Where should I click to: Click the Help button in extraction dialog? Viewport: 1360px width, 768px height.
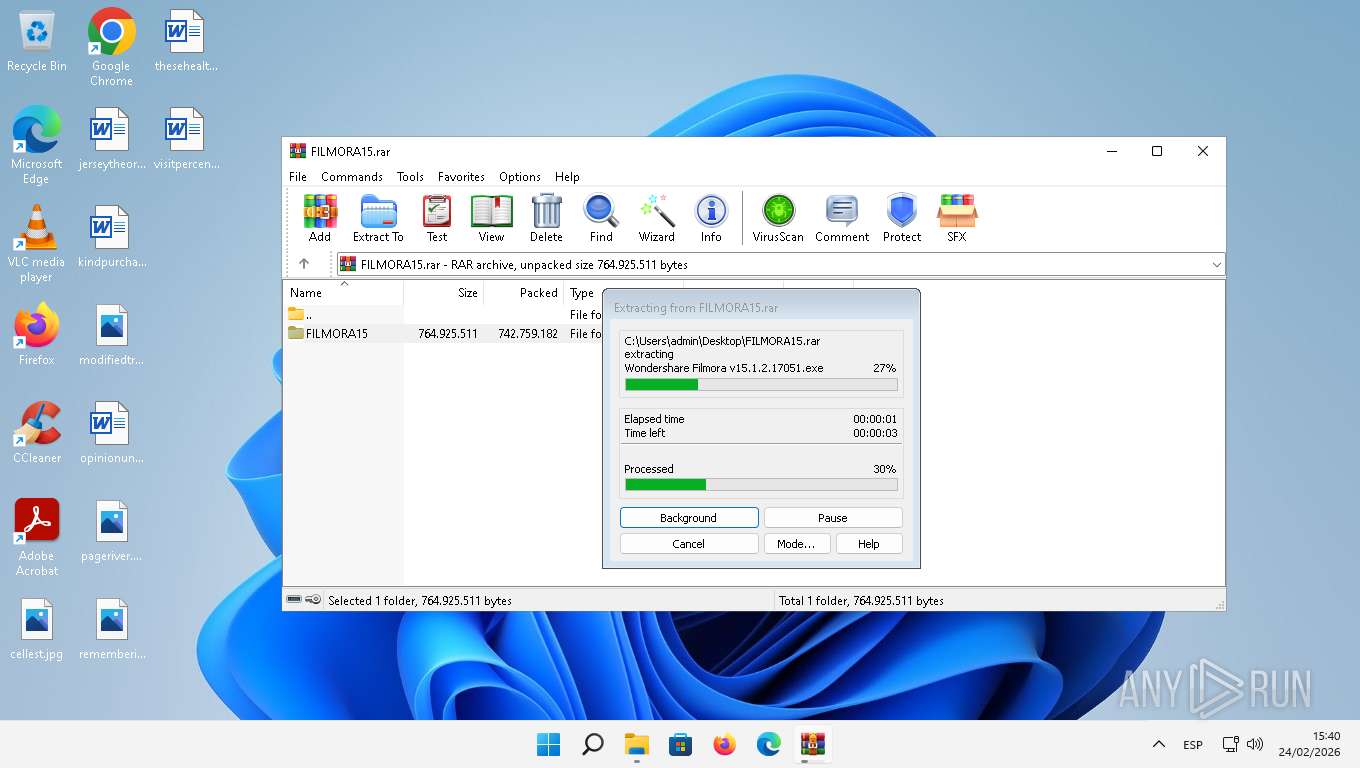[869, 544]
